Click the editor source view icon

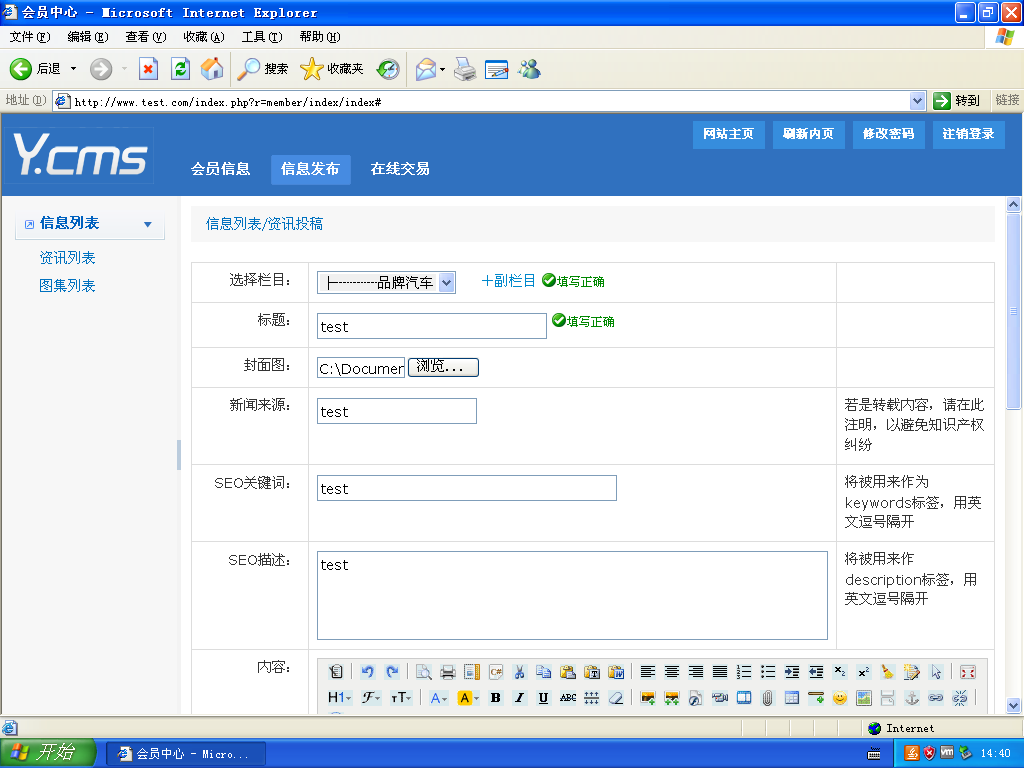(x=336, y=671)
